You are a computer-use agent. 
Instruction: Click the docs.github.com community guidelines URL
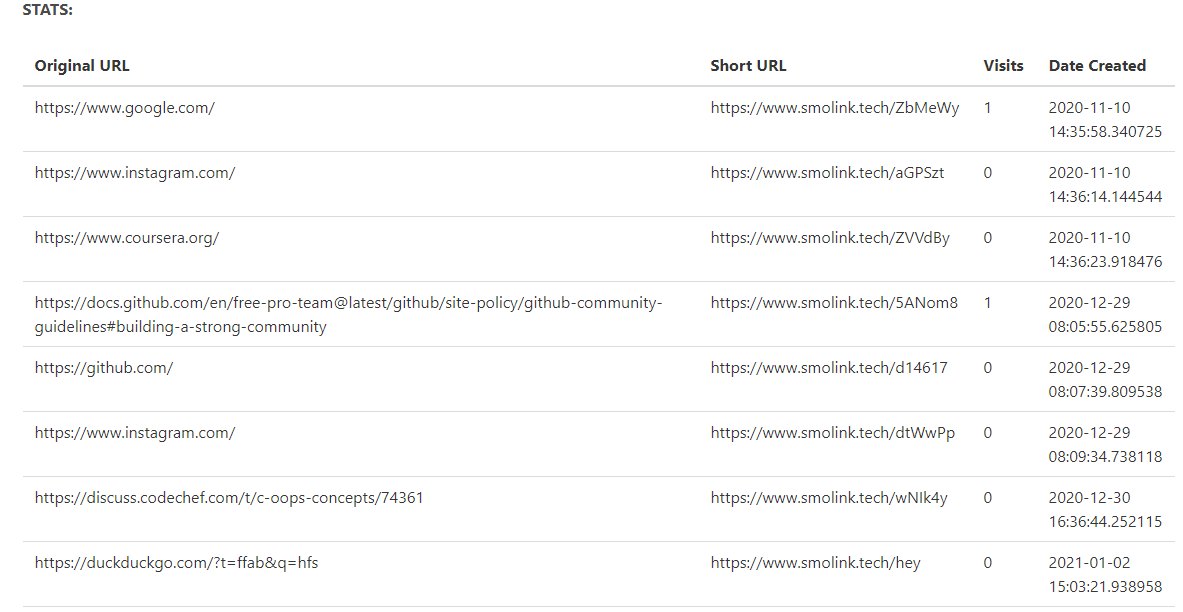pyautogui.click(x=349, y=315)
